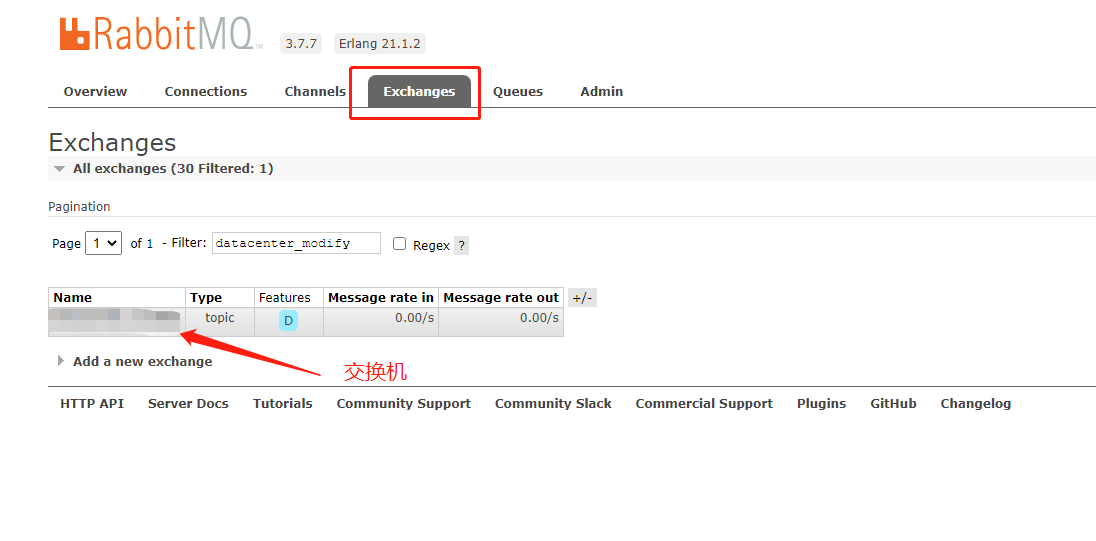Go to the Queues tab

[517, 92]
